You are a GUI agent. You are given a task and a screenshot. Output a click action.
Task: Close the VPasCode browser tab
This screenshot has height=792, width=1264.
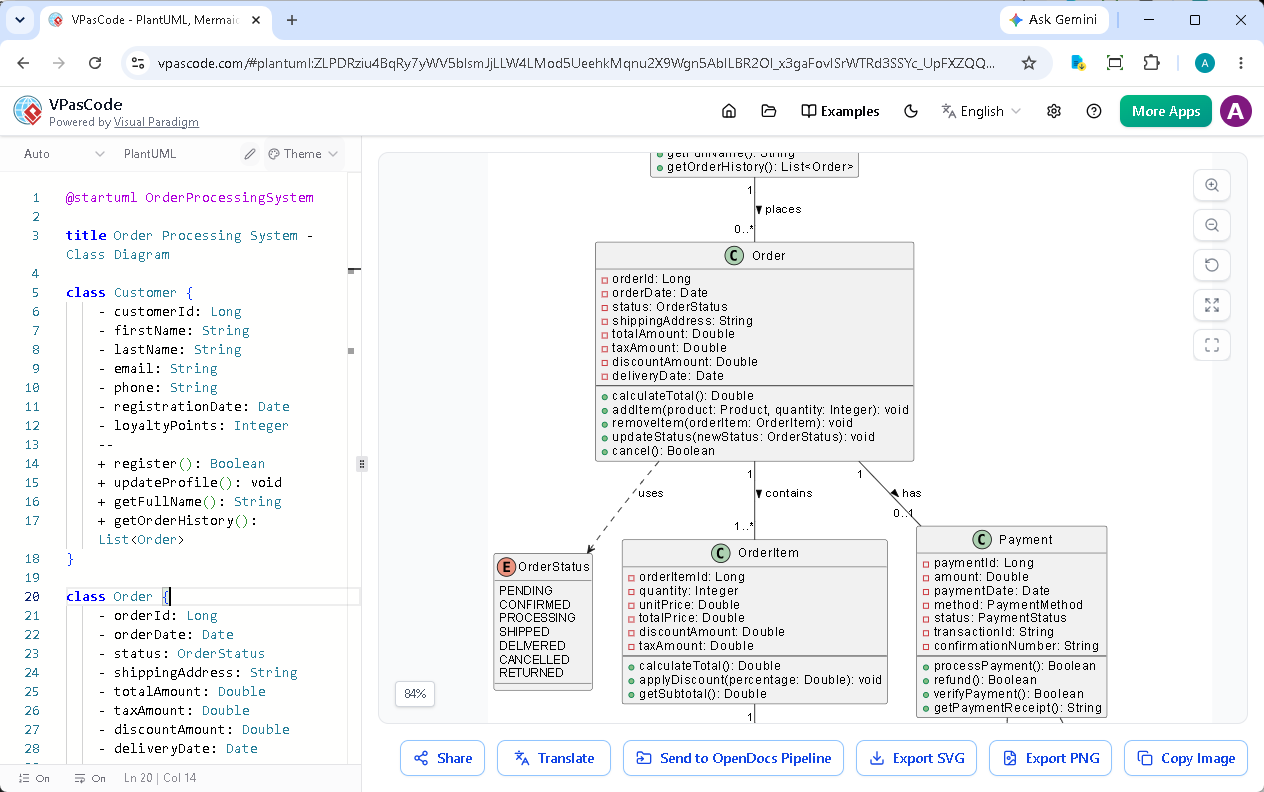256,20
